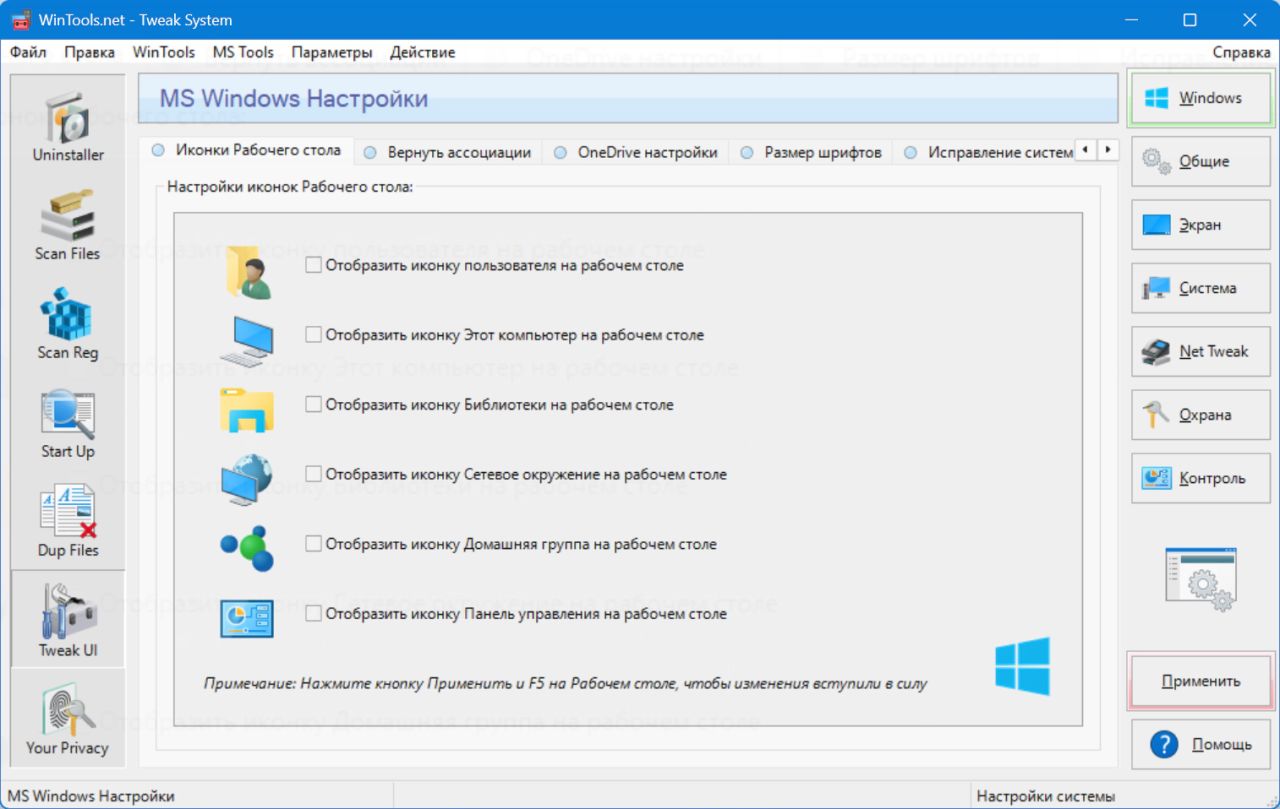
Task: Enable showing user icon on desktop
Action: (314, 266)
